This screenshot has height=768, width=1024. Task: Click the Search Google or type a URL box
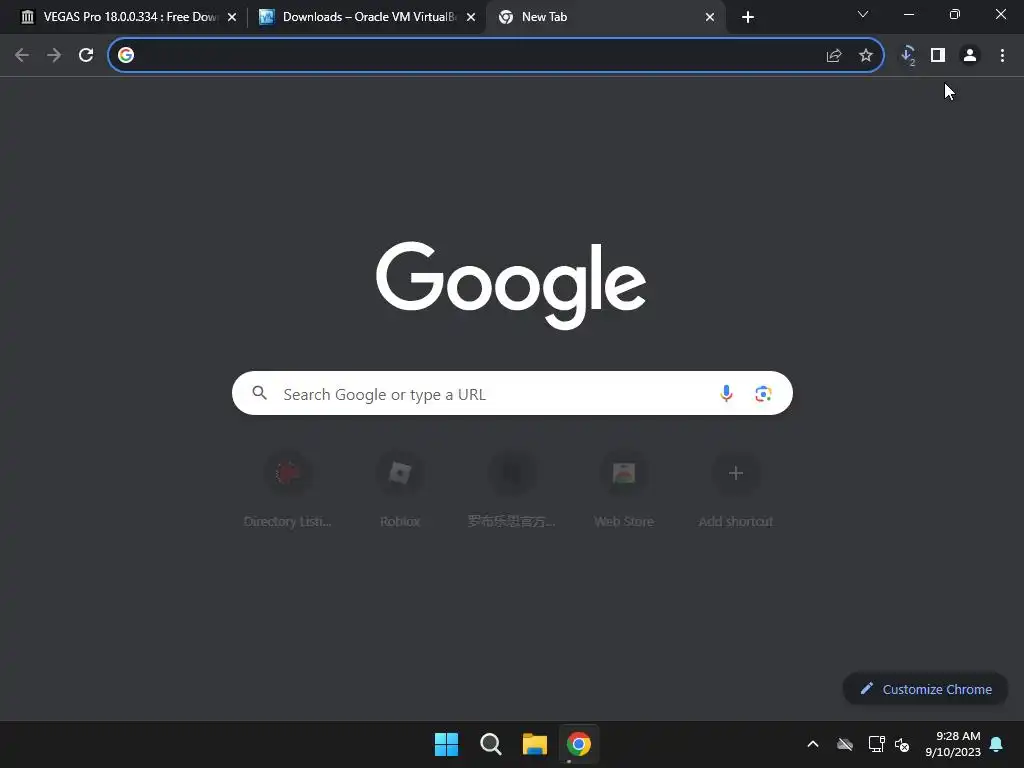tap(512, 394)
